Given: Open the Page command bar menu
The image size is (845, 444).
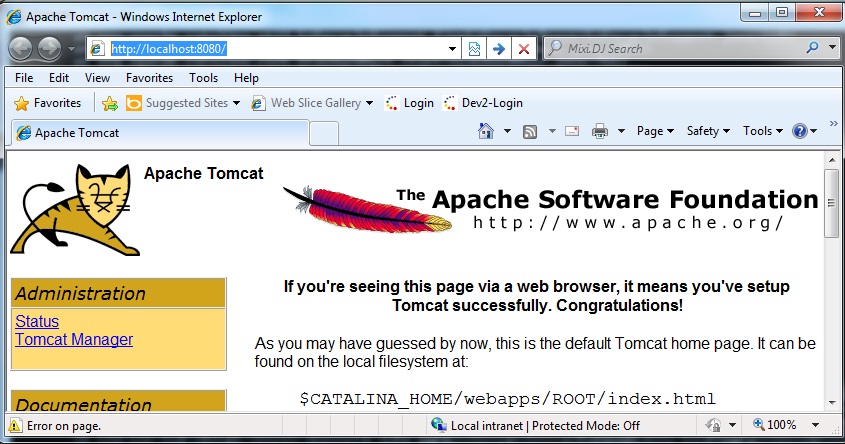Looking at the screenshot, I should (x=655, y=131).
